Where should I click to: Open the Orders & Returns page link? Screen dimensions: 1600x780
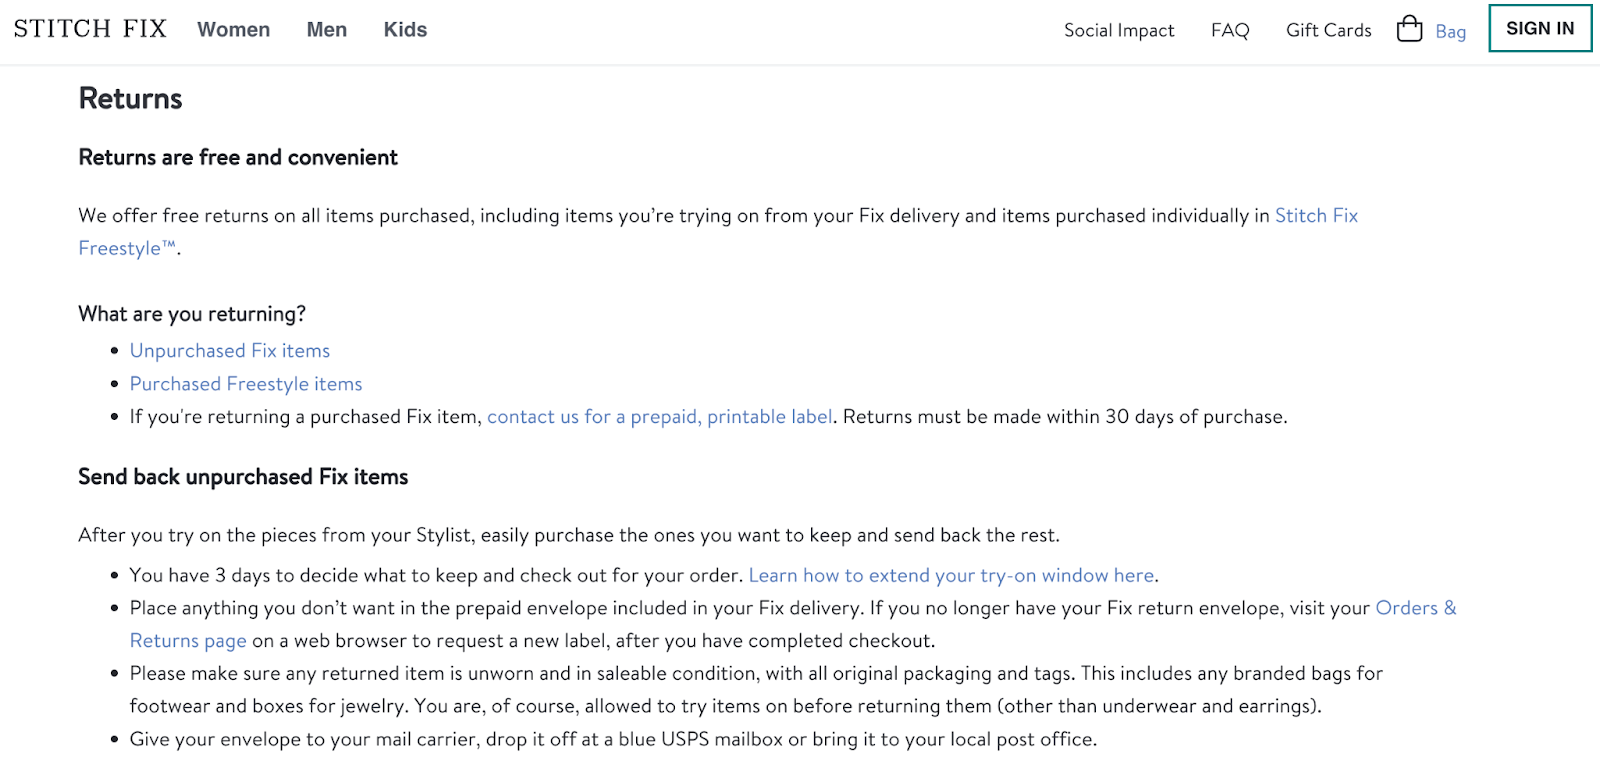pyautogui.click(x=1415, y=608)
